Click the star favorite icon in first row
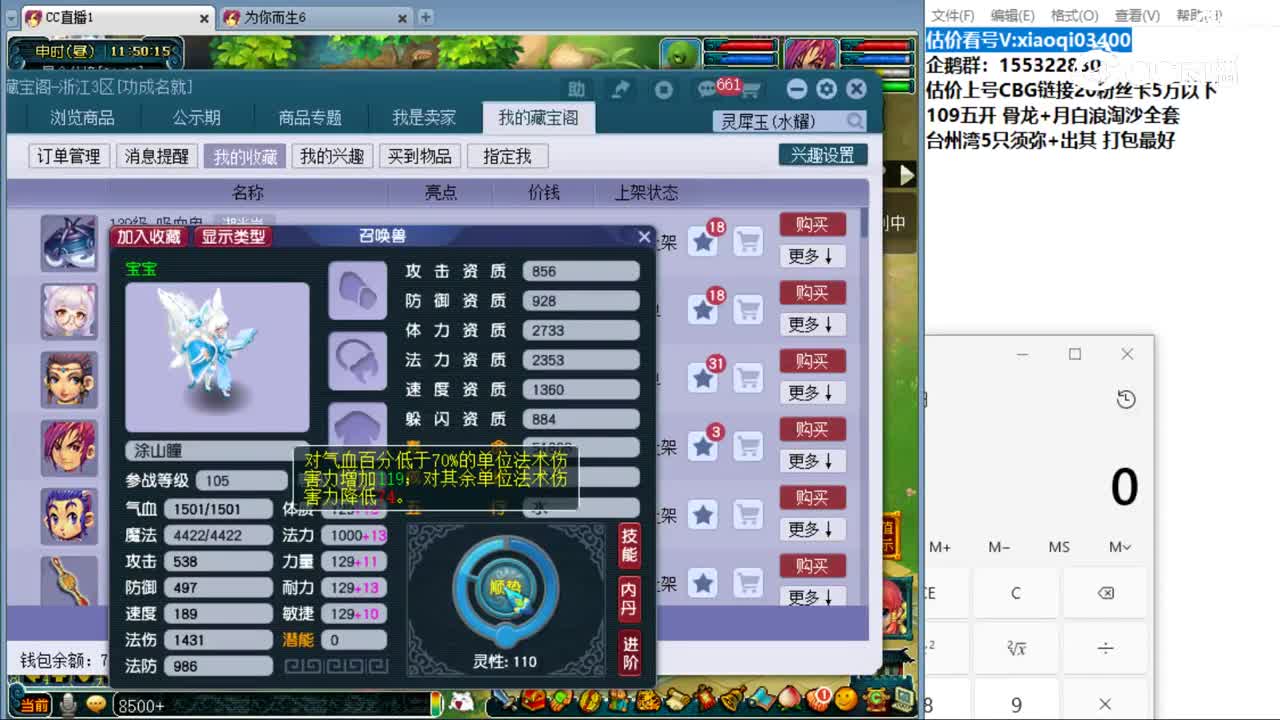Viewport: 1280px width, 720px height. click(x=703, y=241)
